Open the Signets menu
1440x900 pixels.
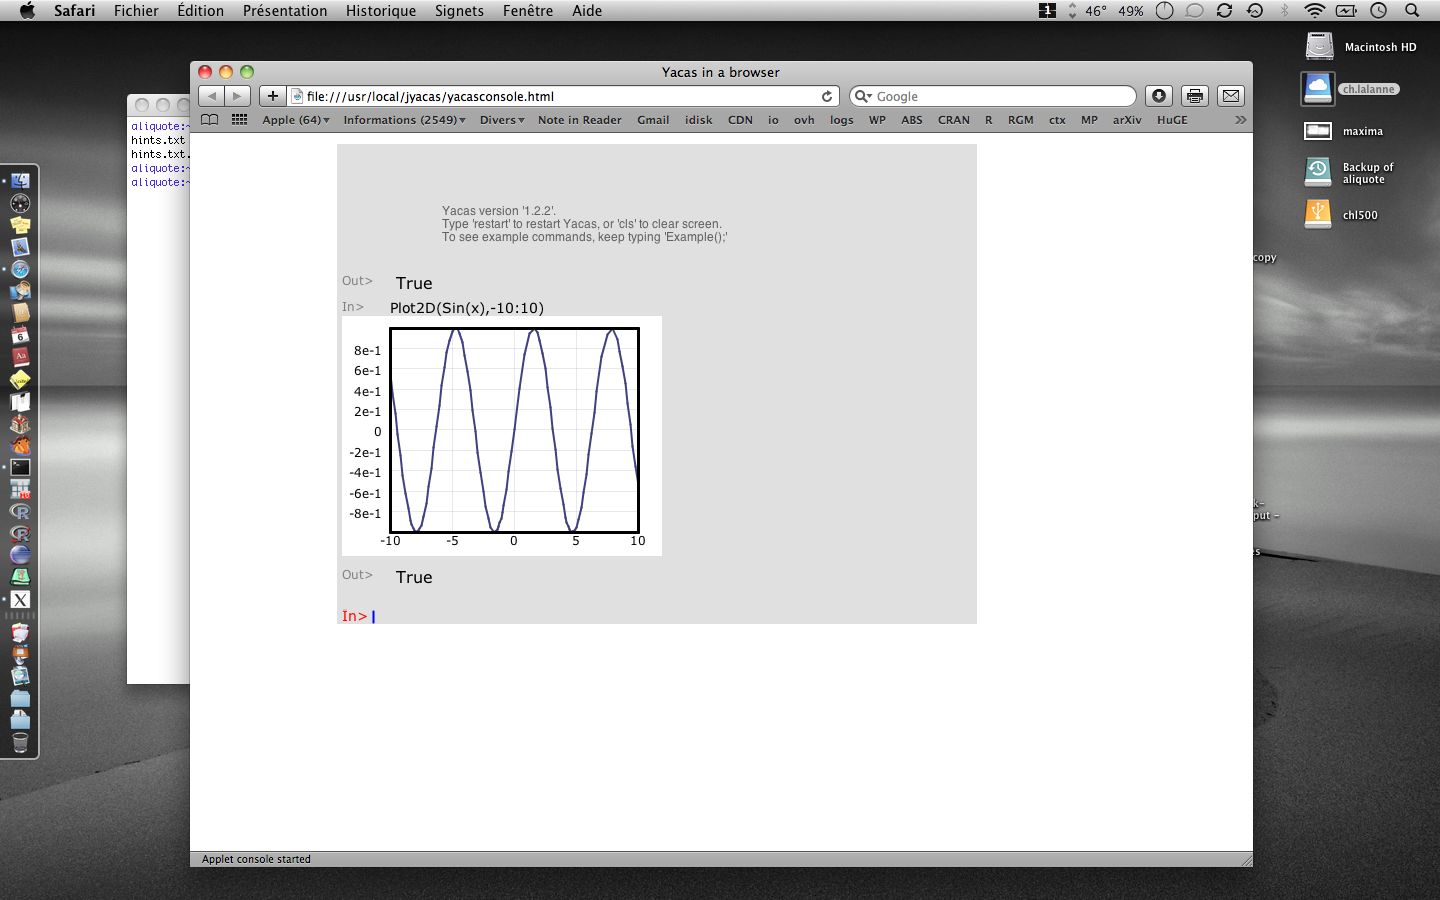point(459,11)
